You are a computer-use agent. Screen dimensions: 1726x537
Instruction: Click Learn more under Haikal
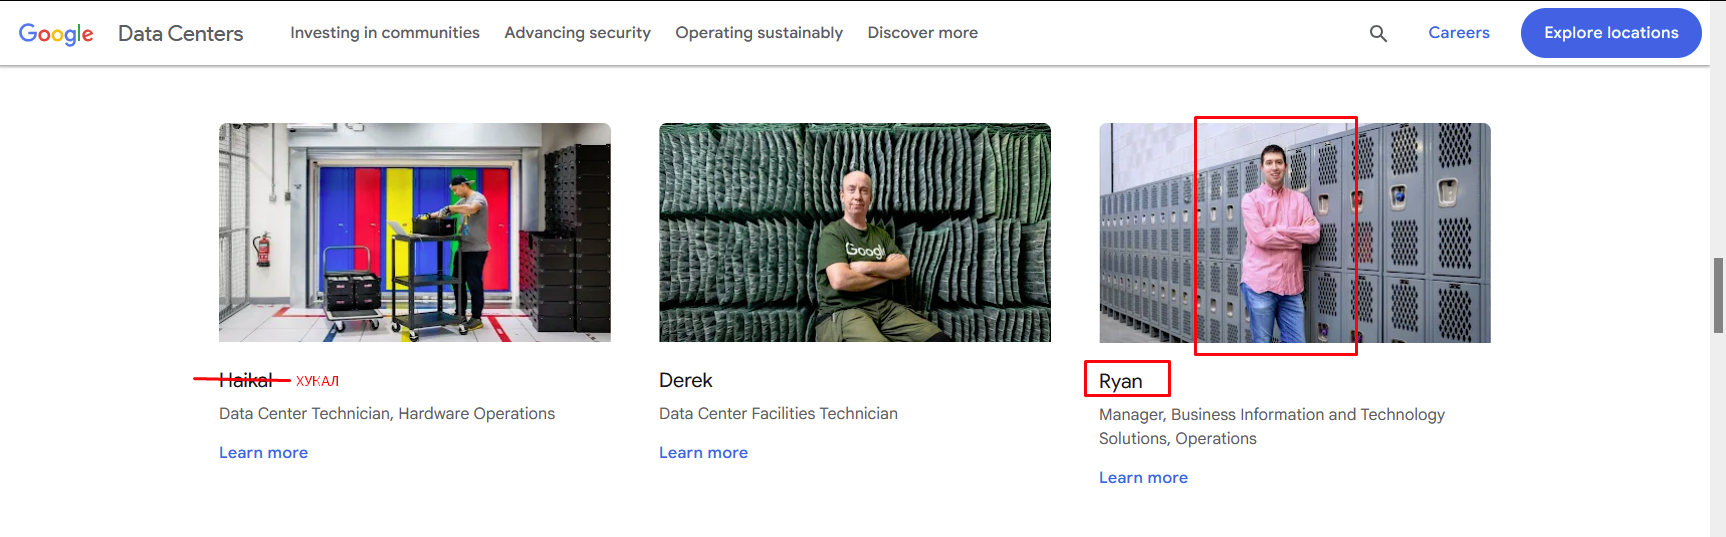[x=263, y=453]
